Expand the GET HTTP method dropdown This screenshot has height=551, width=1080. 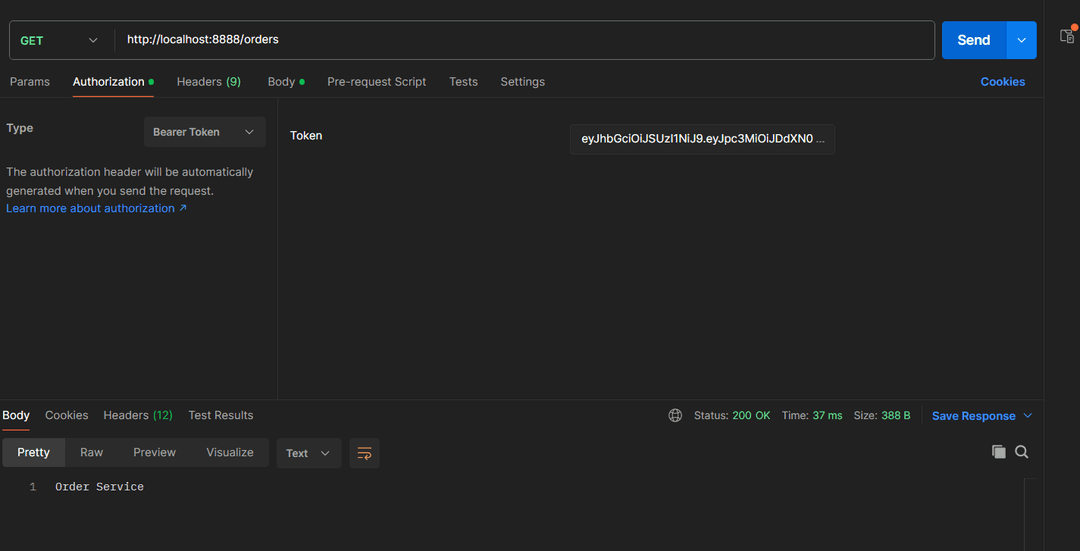pyautogui.click(x=59, y=40)
